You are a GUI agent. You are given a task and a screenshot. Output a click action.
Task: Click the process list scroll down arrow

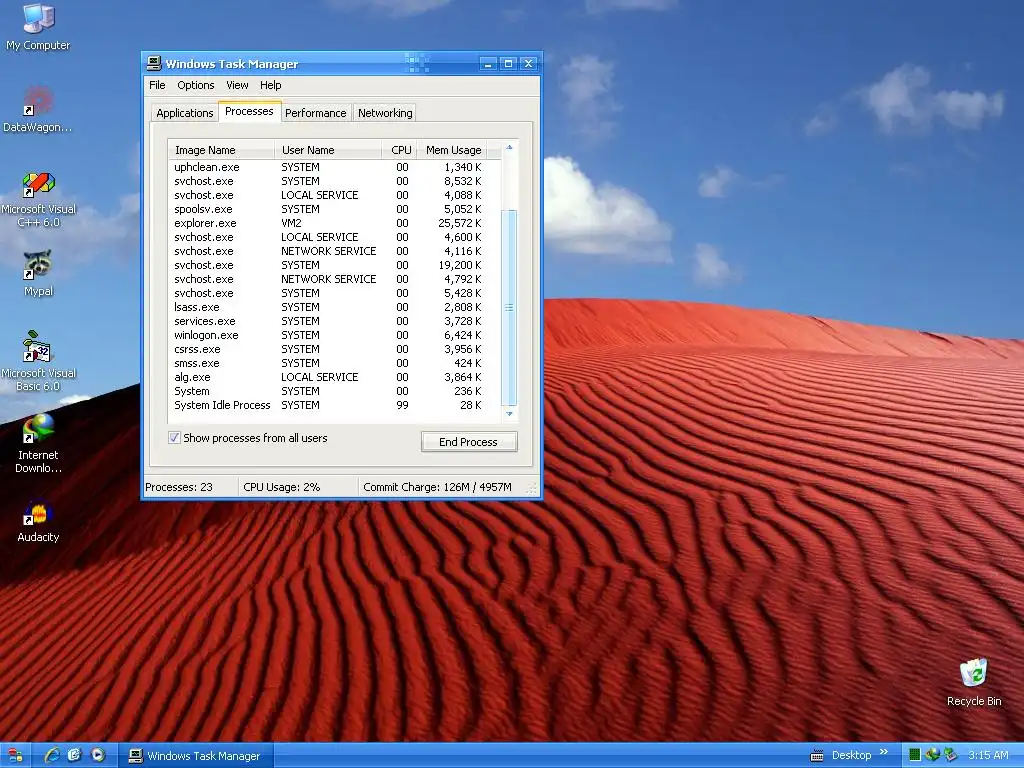pyautogui.click(x=509, y=413)
